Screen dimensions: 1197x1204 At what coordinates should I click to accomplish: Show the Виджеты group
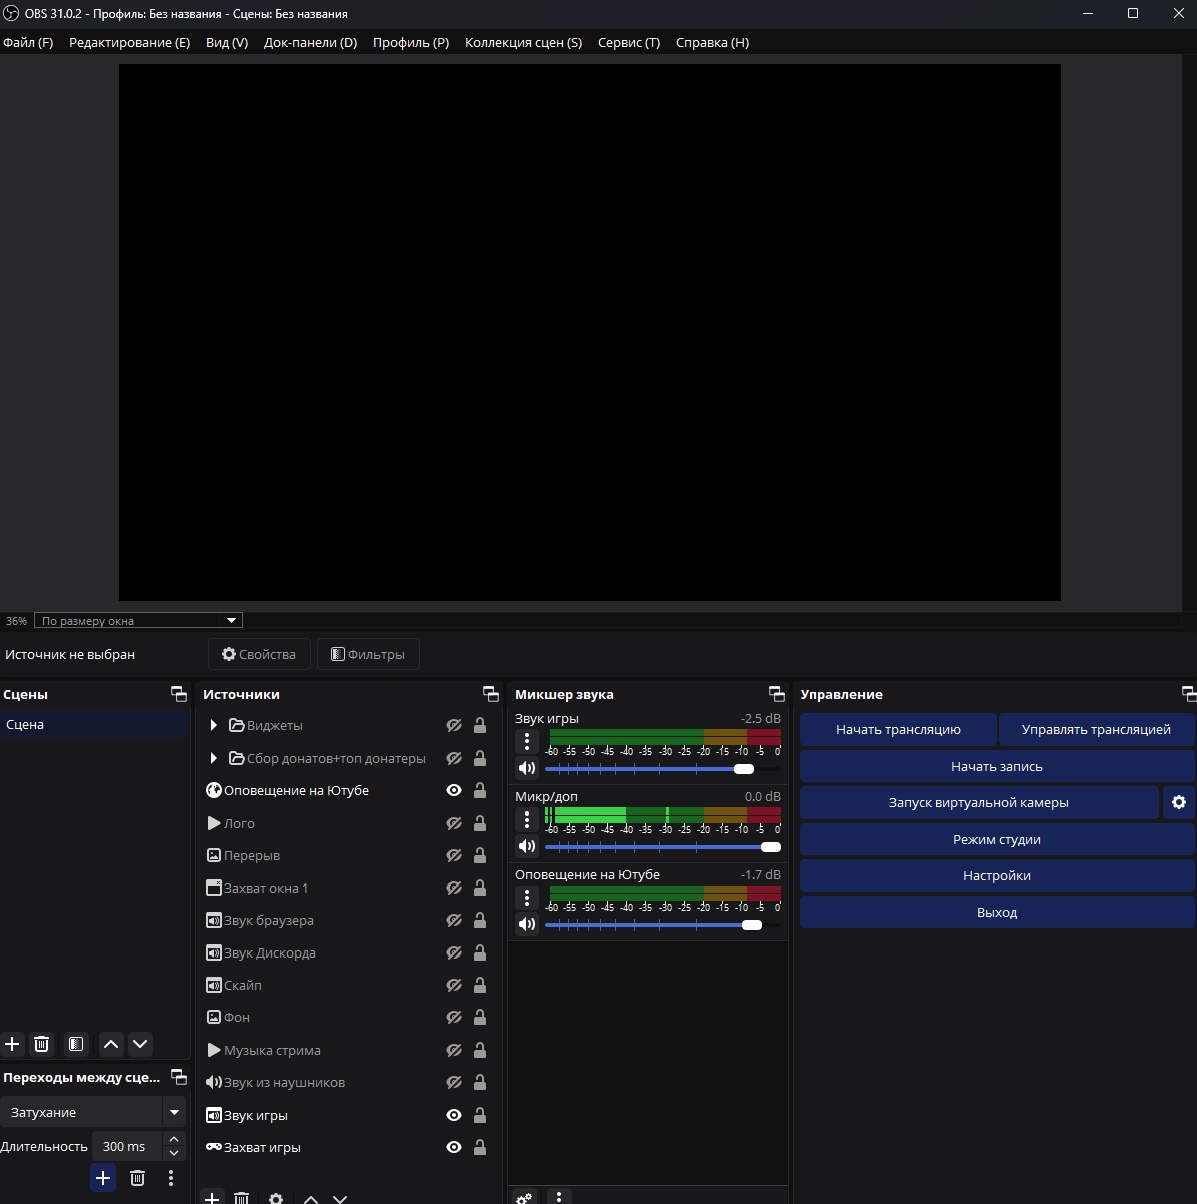click(x=454, y=725)
